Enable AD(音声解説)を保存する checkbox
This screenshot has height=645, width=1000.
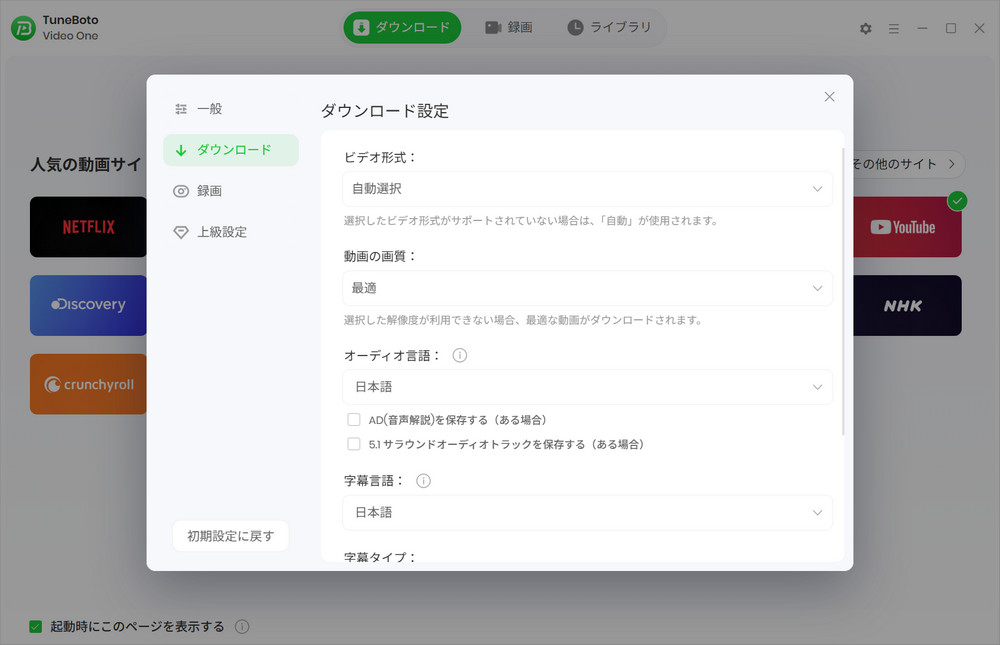pos(353,420)
